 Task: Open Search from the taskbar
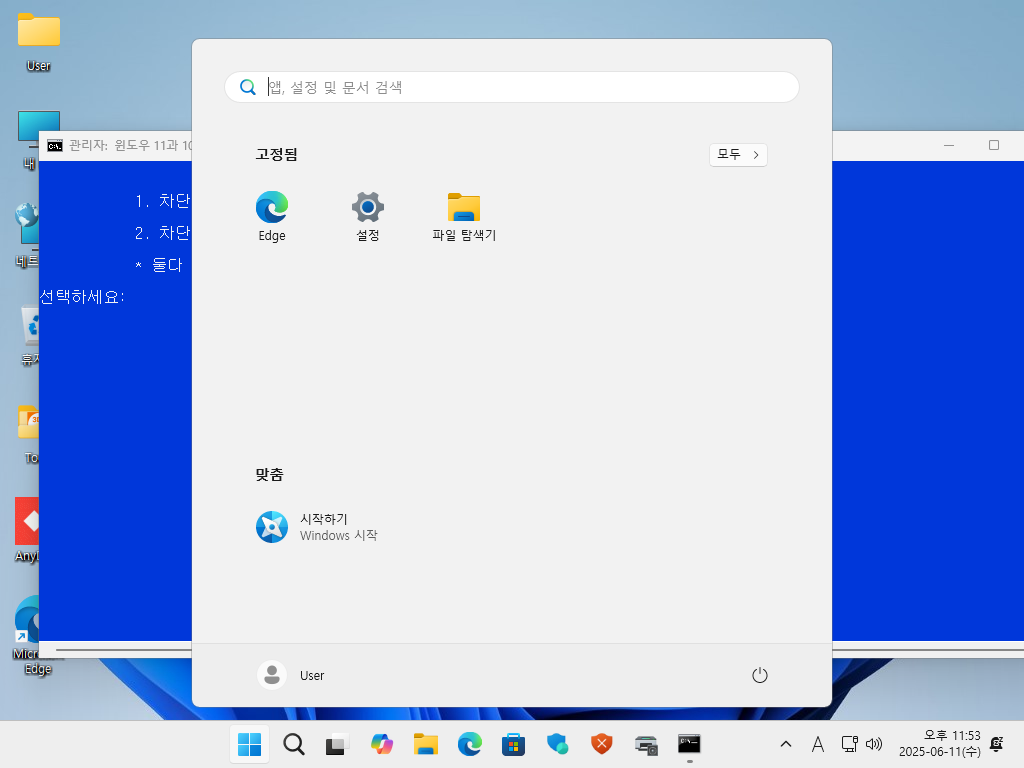pyautogui.click(x=293, y=744)
